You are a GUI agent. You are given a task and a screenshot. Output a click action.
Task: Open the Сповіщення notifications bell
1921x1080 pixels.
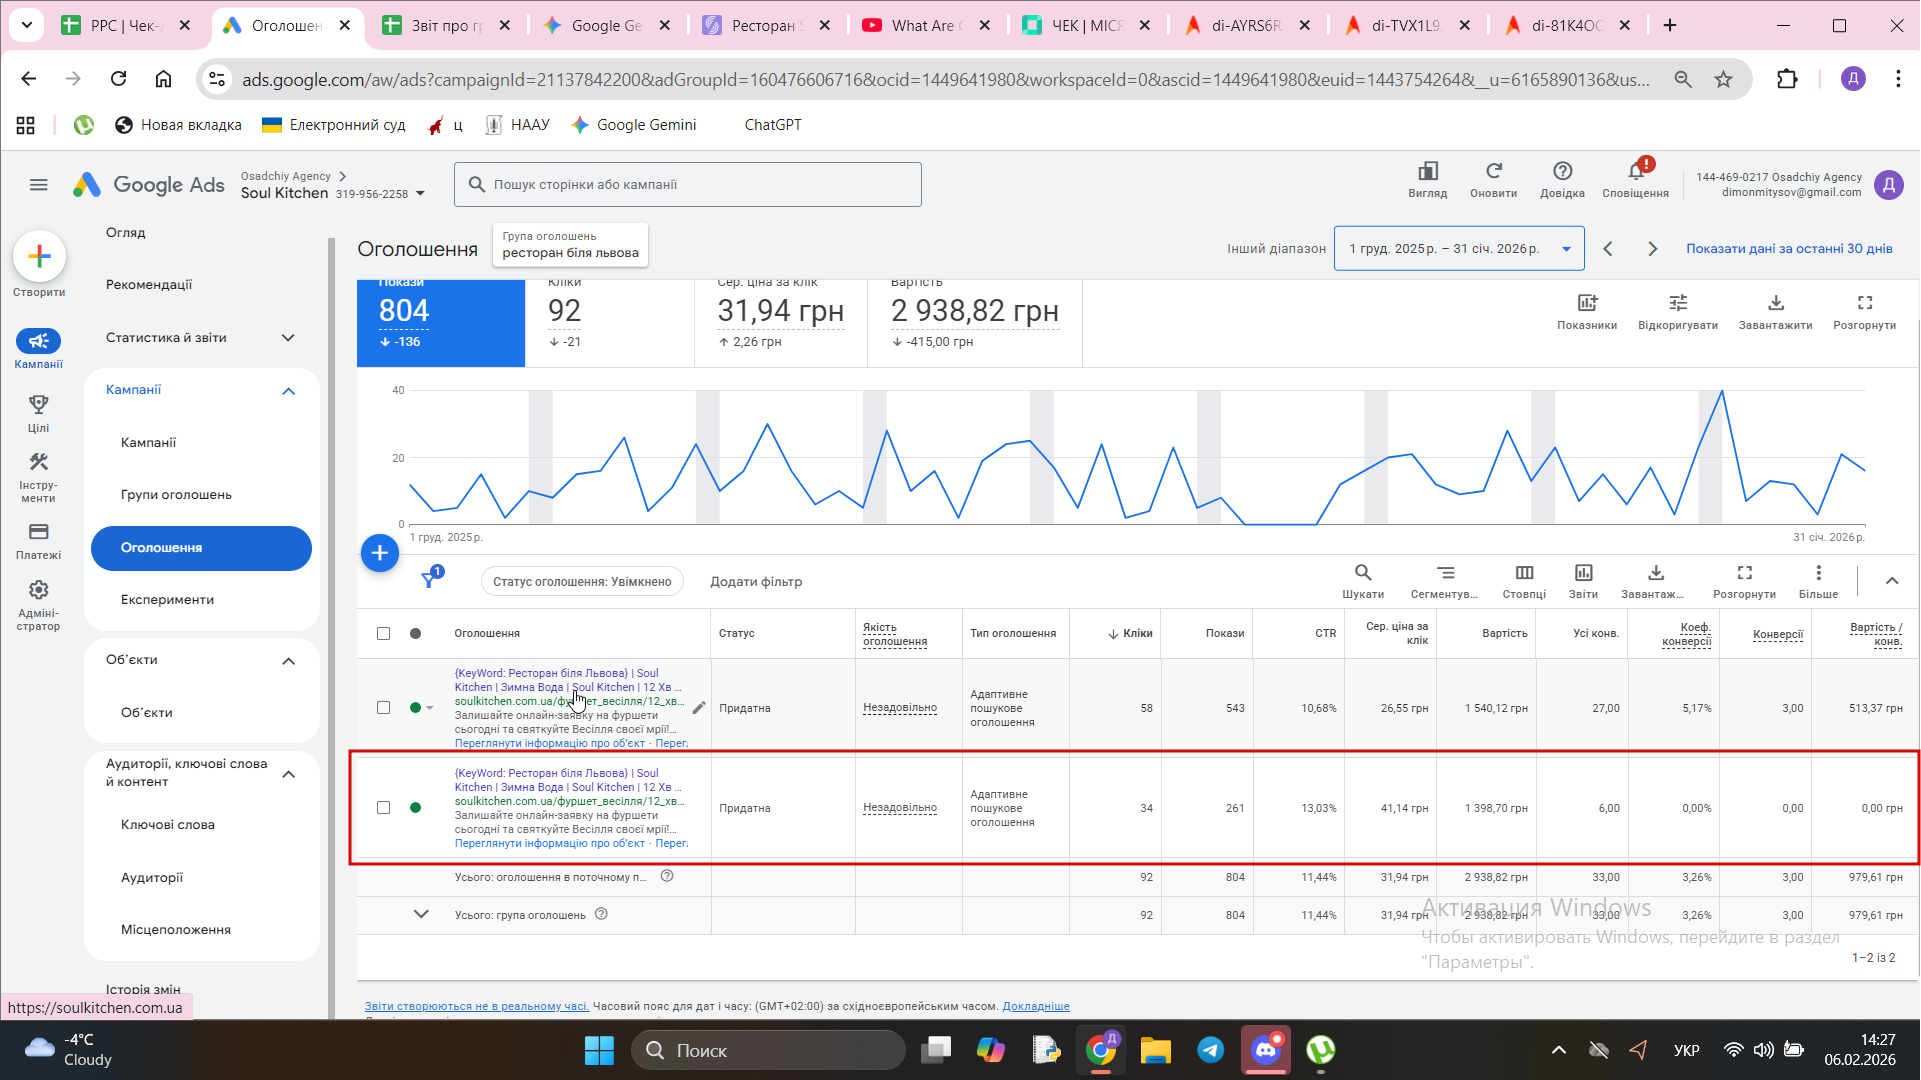pyautogui.click(x=1635, y=172)
